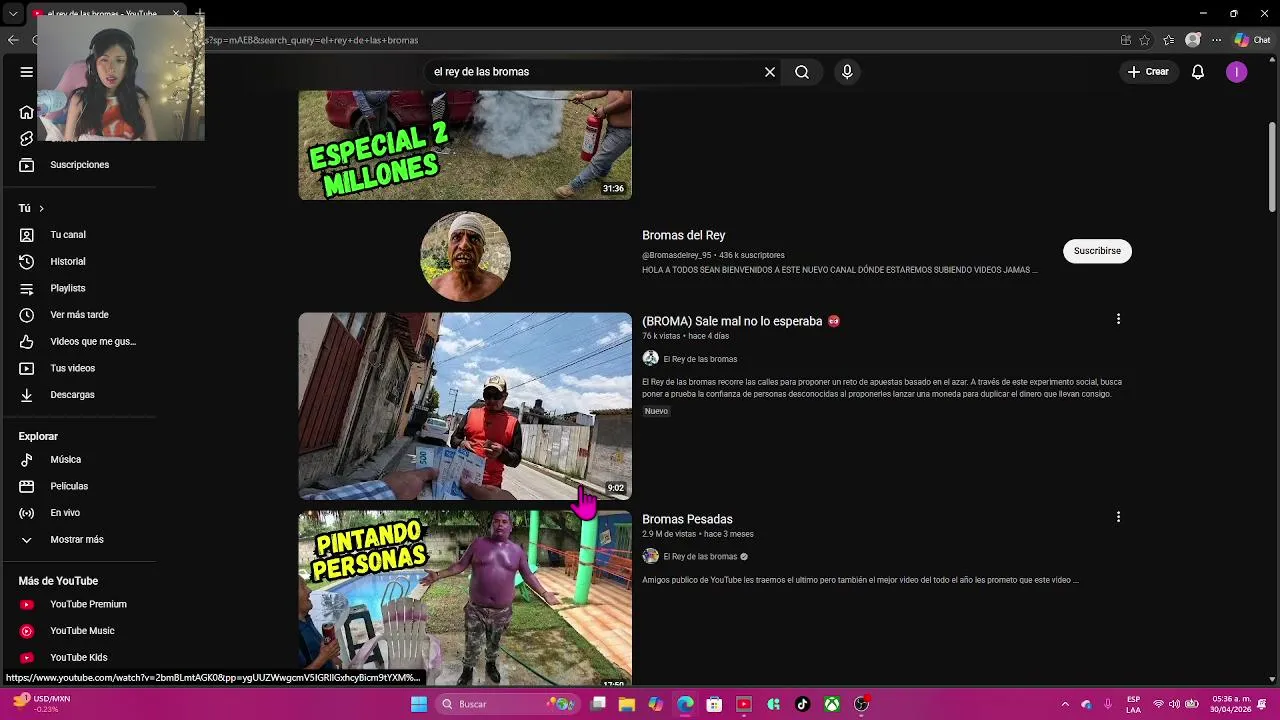This screenshot has width=1280, height=720.
Task: Open Ver más tarde list
Action: [80, 315]
